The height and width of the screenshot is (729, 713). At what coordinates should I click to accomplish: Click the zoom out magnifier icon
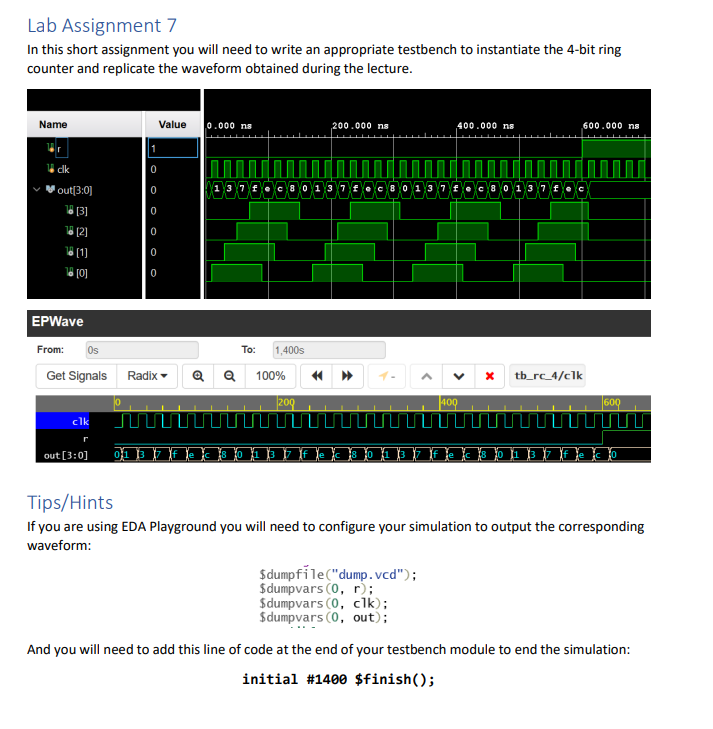pyautogui.click(x=229, y=376)
